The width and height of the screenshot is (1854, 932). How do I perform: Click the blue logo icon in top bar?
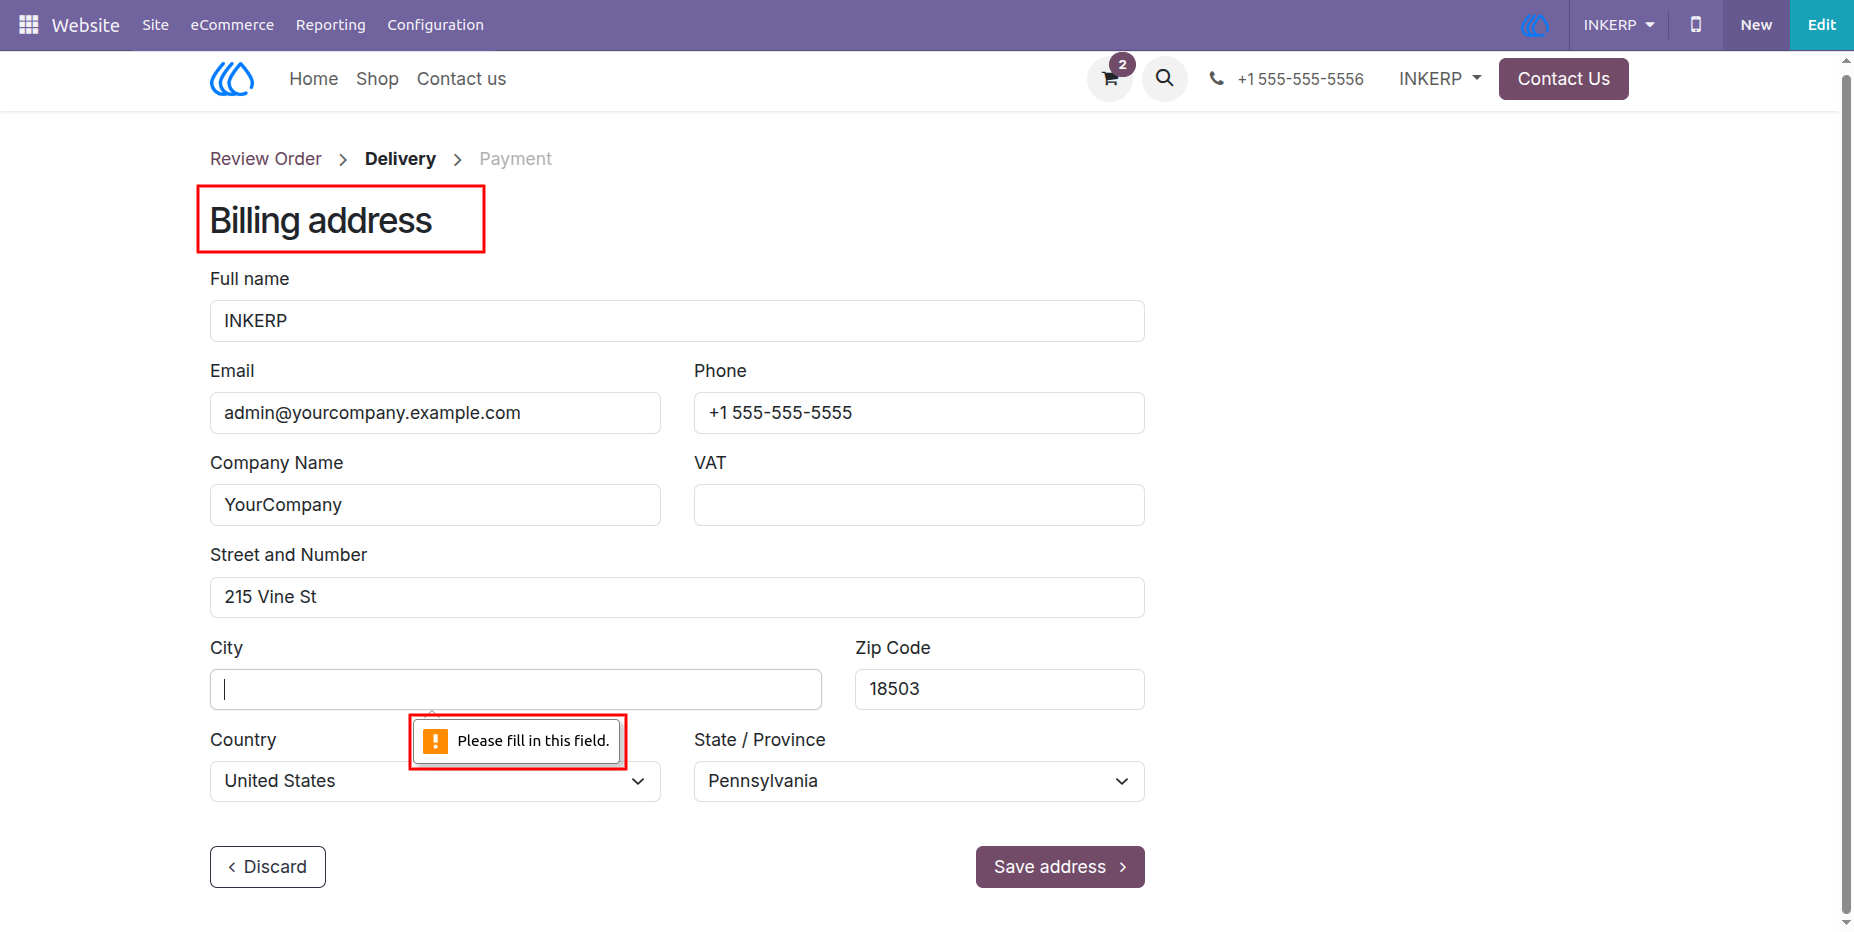point(1535,25)
